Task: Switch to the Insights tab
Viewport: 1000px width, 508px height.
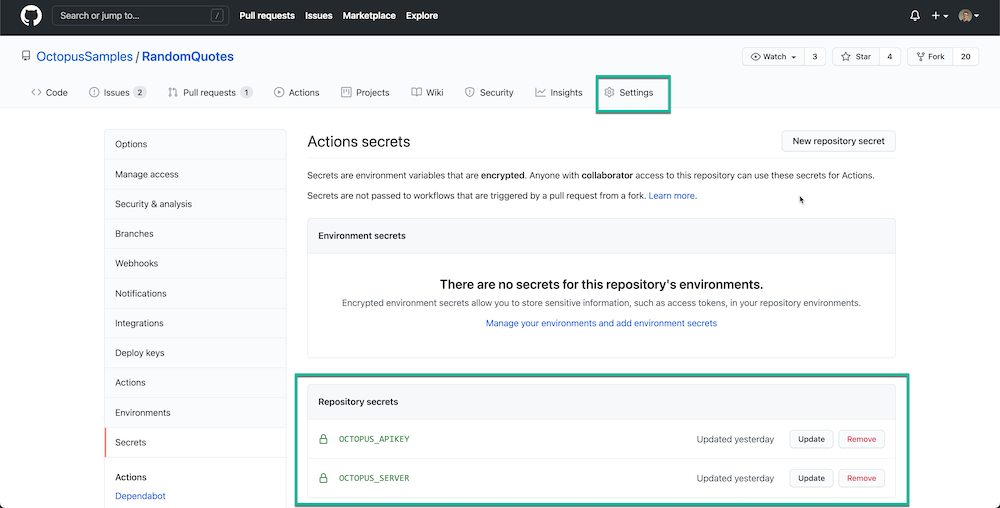Action: [559, 92]
